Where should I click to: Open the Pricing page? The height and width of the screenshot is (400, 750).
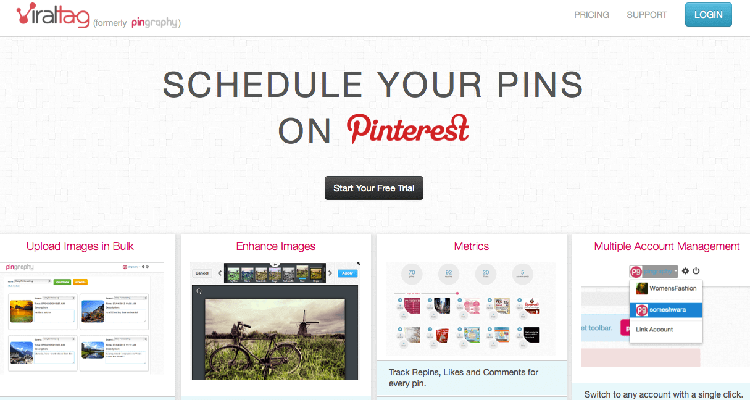tap(592, 15)
